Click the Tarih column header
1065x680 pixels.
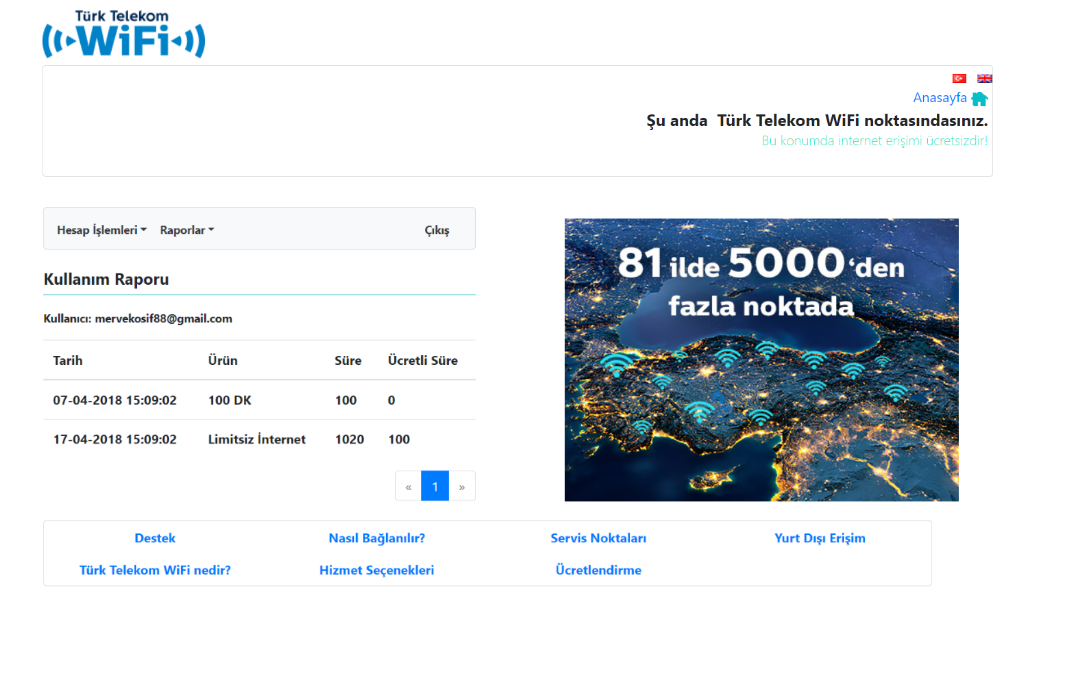click(68, 361)
